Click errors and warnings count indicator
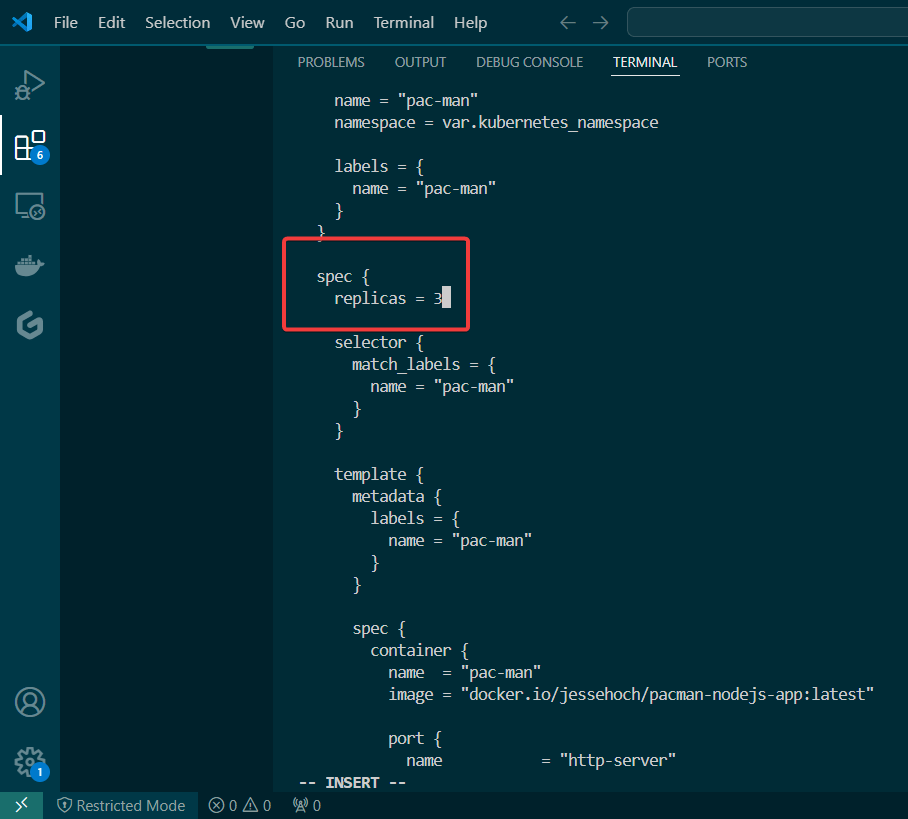 click(x=239, y=805)
